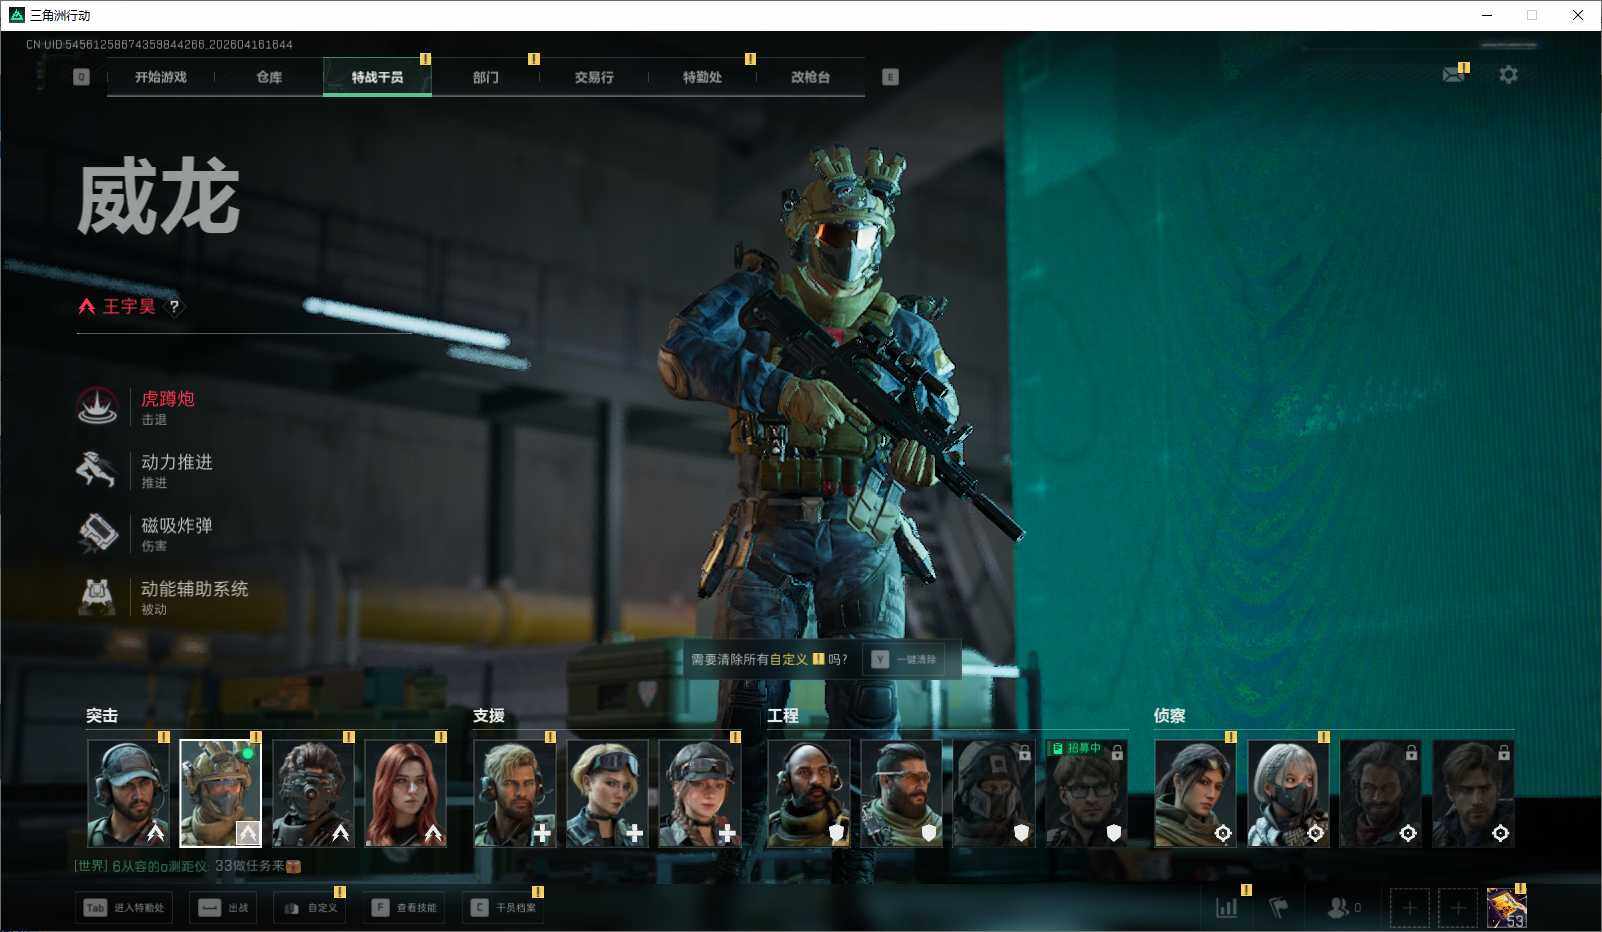The height and width of the screenshot is (932, 1602).
Task: Click the 威龙 operator name title
Action: click(x=158, y=198)
